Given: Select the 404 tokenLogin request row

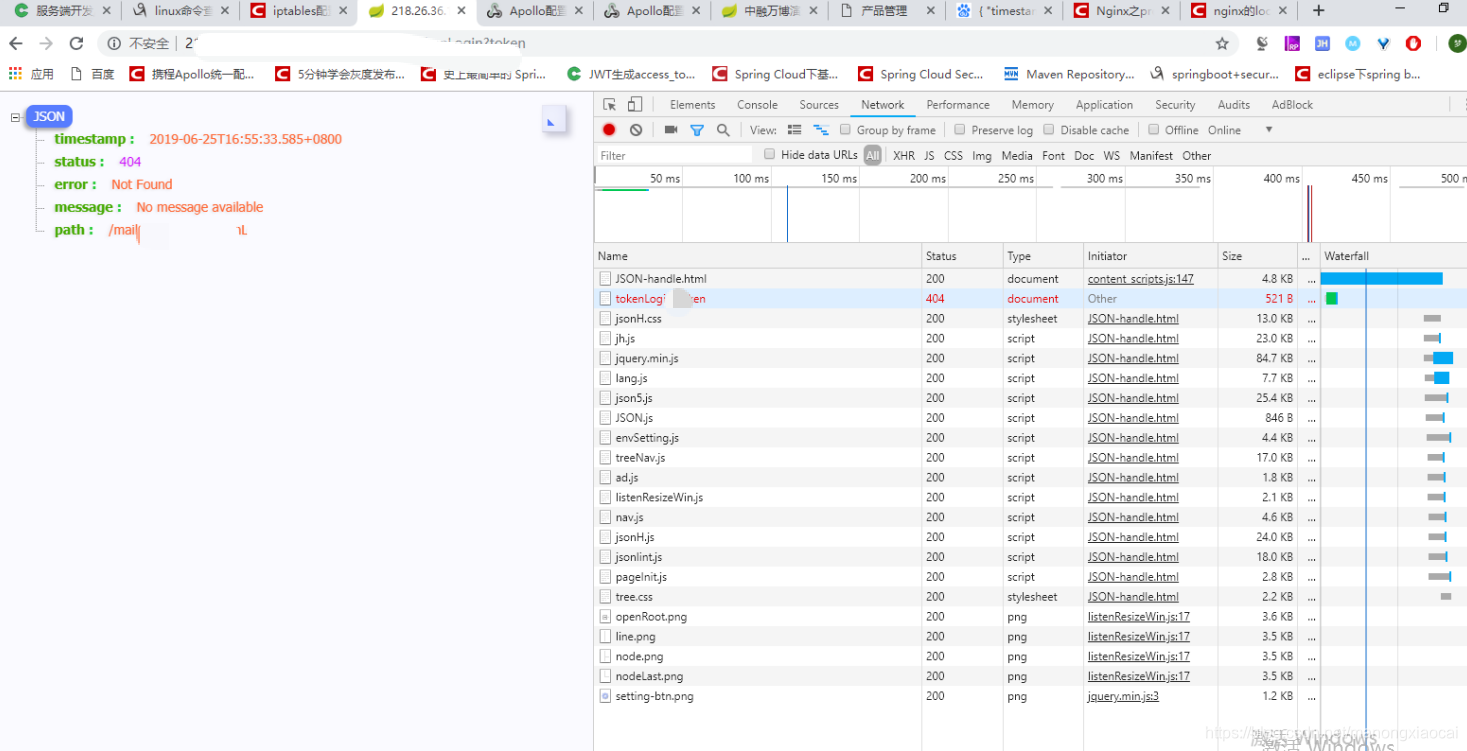Looking at the screenshot, I should coord(1030,299).
